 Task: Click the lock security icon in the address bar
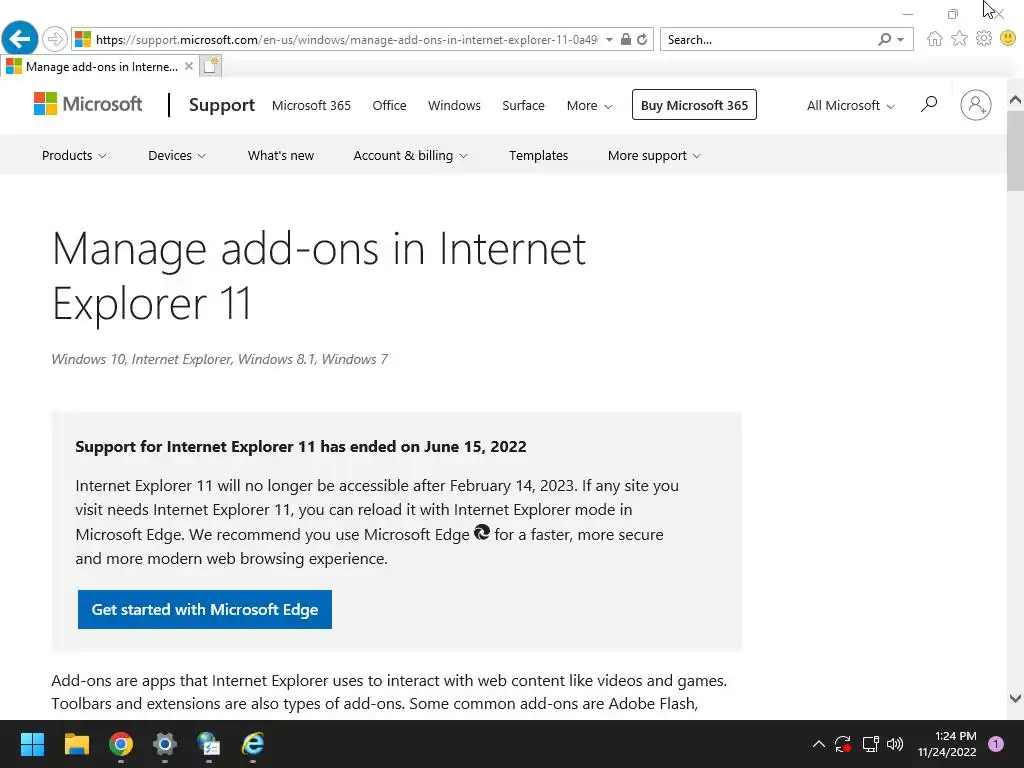[626, 39]
